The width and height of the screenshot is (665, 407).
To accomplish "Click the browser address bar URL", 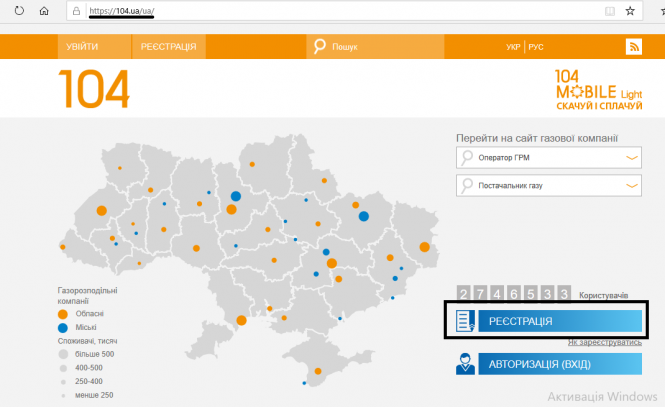I will [122, 11].
